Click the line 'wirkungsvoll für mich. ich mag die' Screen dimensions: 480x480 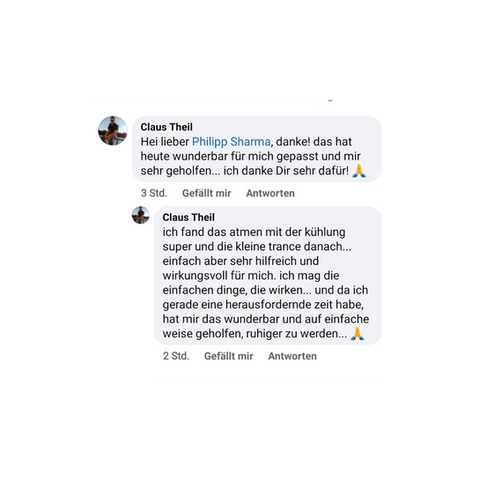pos(251,276)
